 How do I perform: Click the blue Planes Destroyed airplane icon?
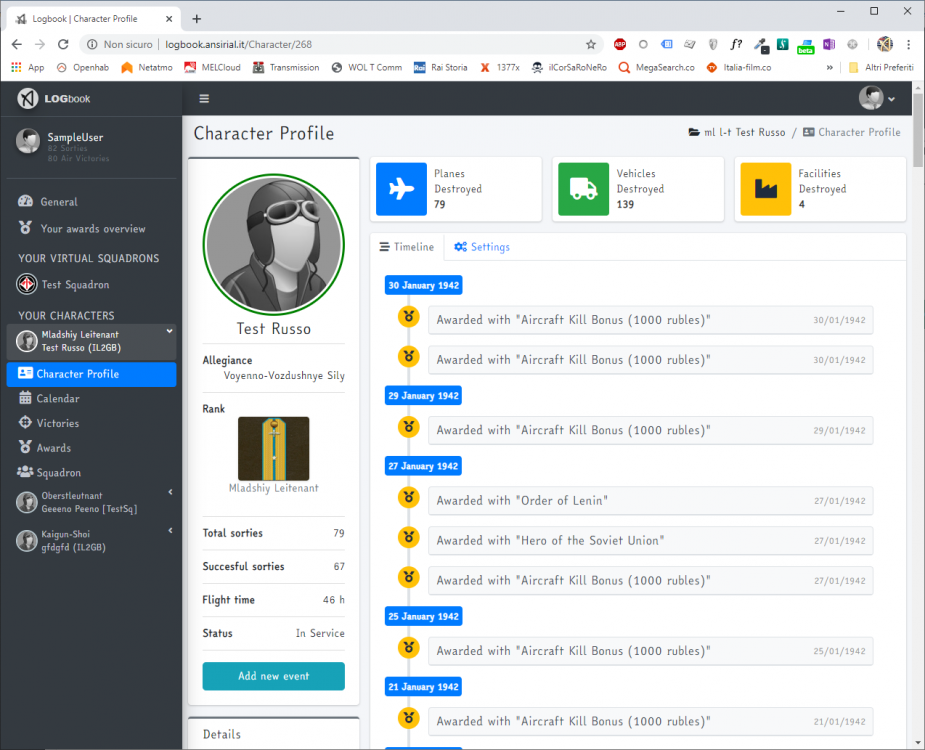click(401, 189)
